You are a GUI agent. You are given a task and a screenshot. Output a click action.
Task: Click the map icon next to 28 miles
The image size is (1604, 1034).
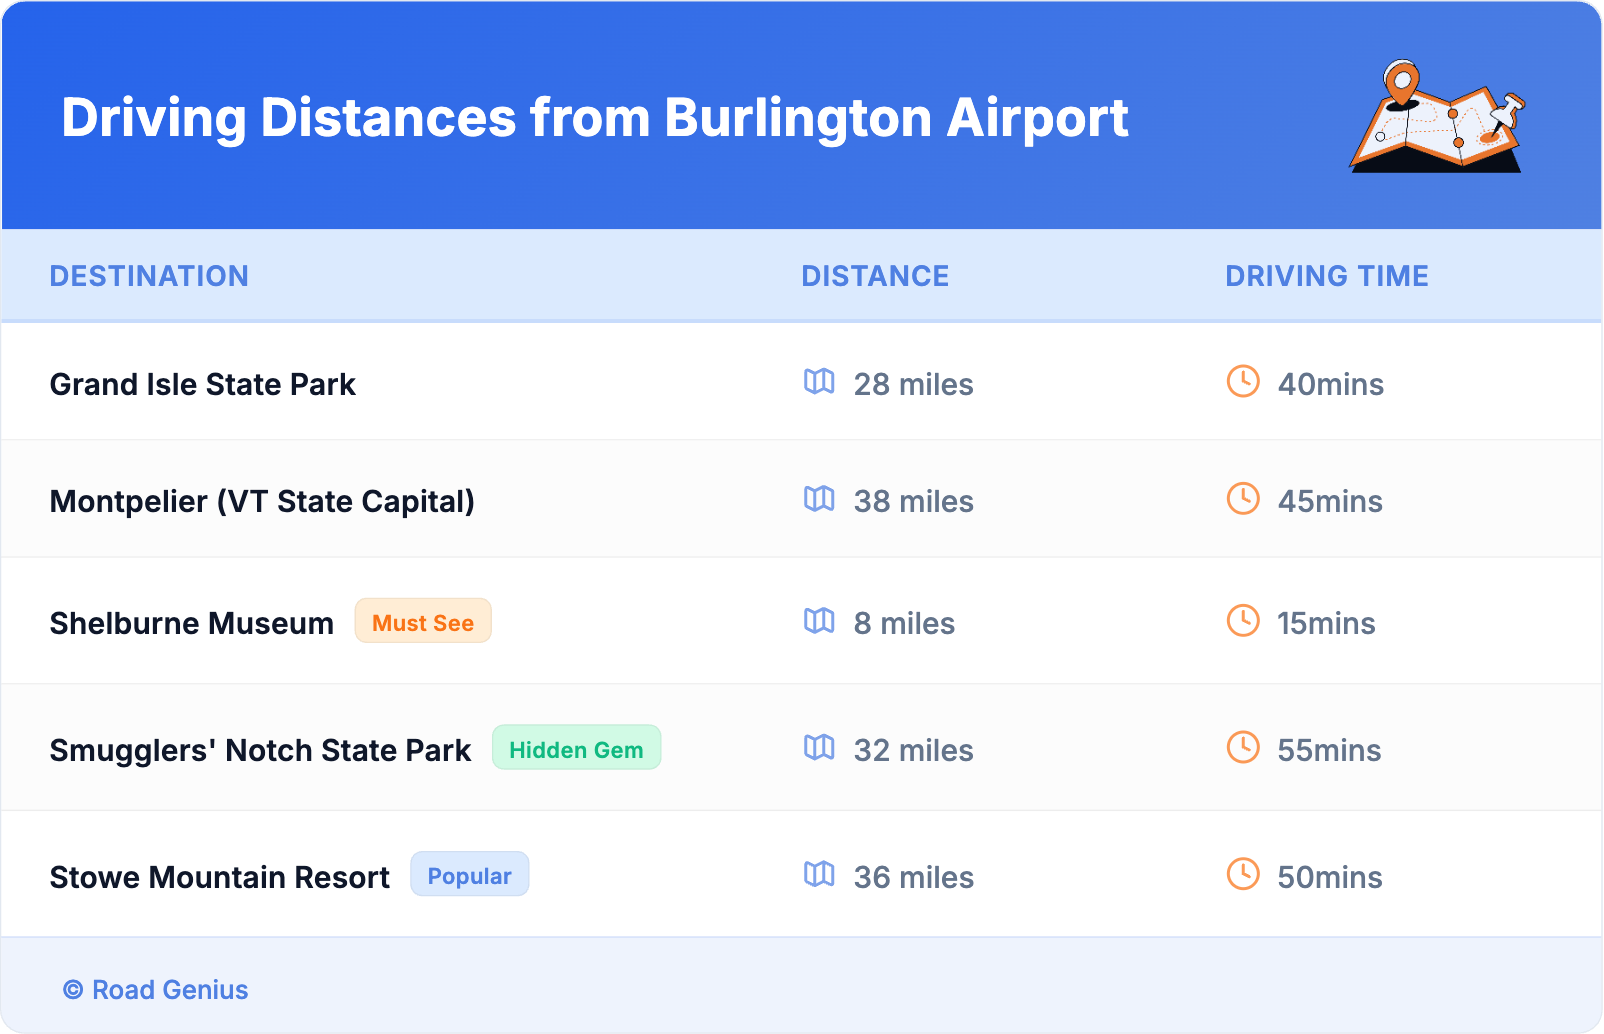(x=820, y=383)
